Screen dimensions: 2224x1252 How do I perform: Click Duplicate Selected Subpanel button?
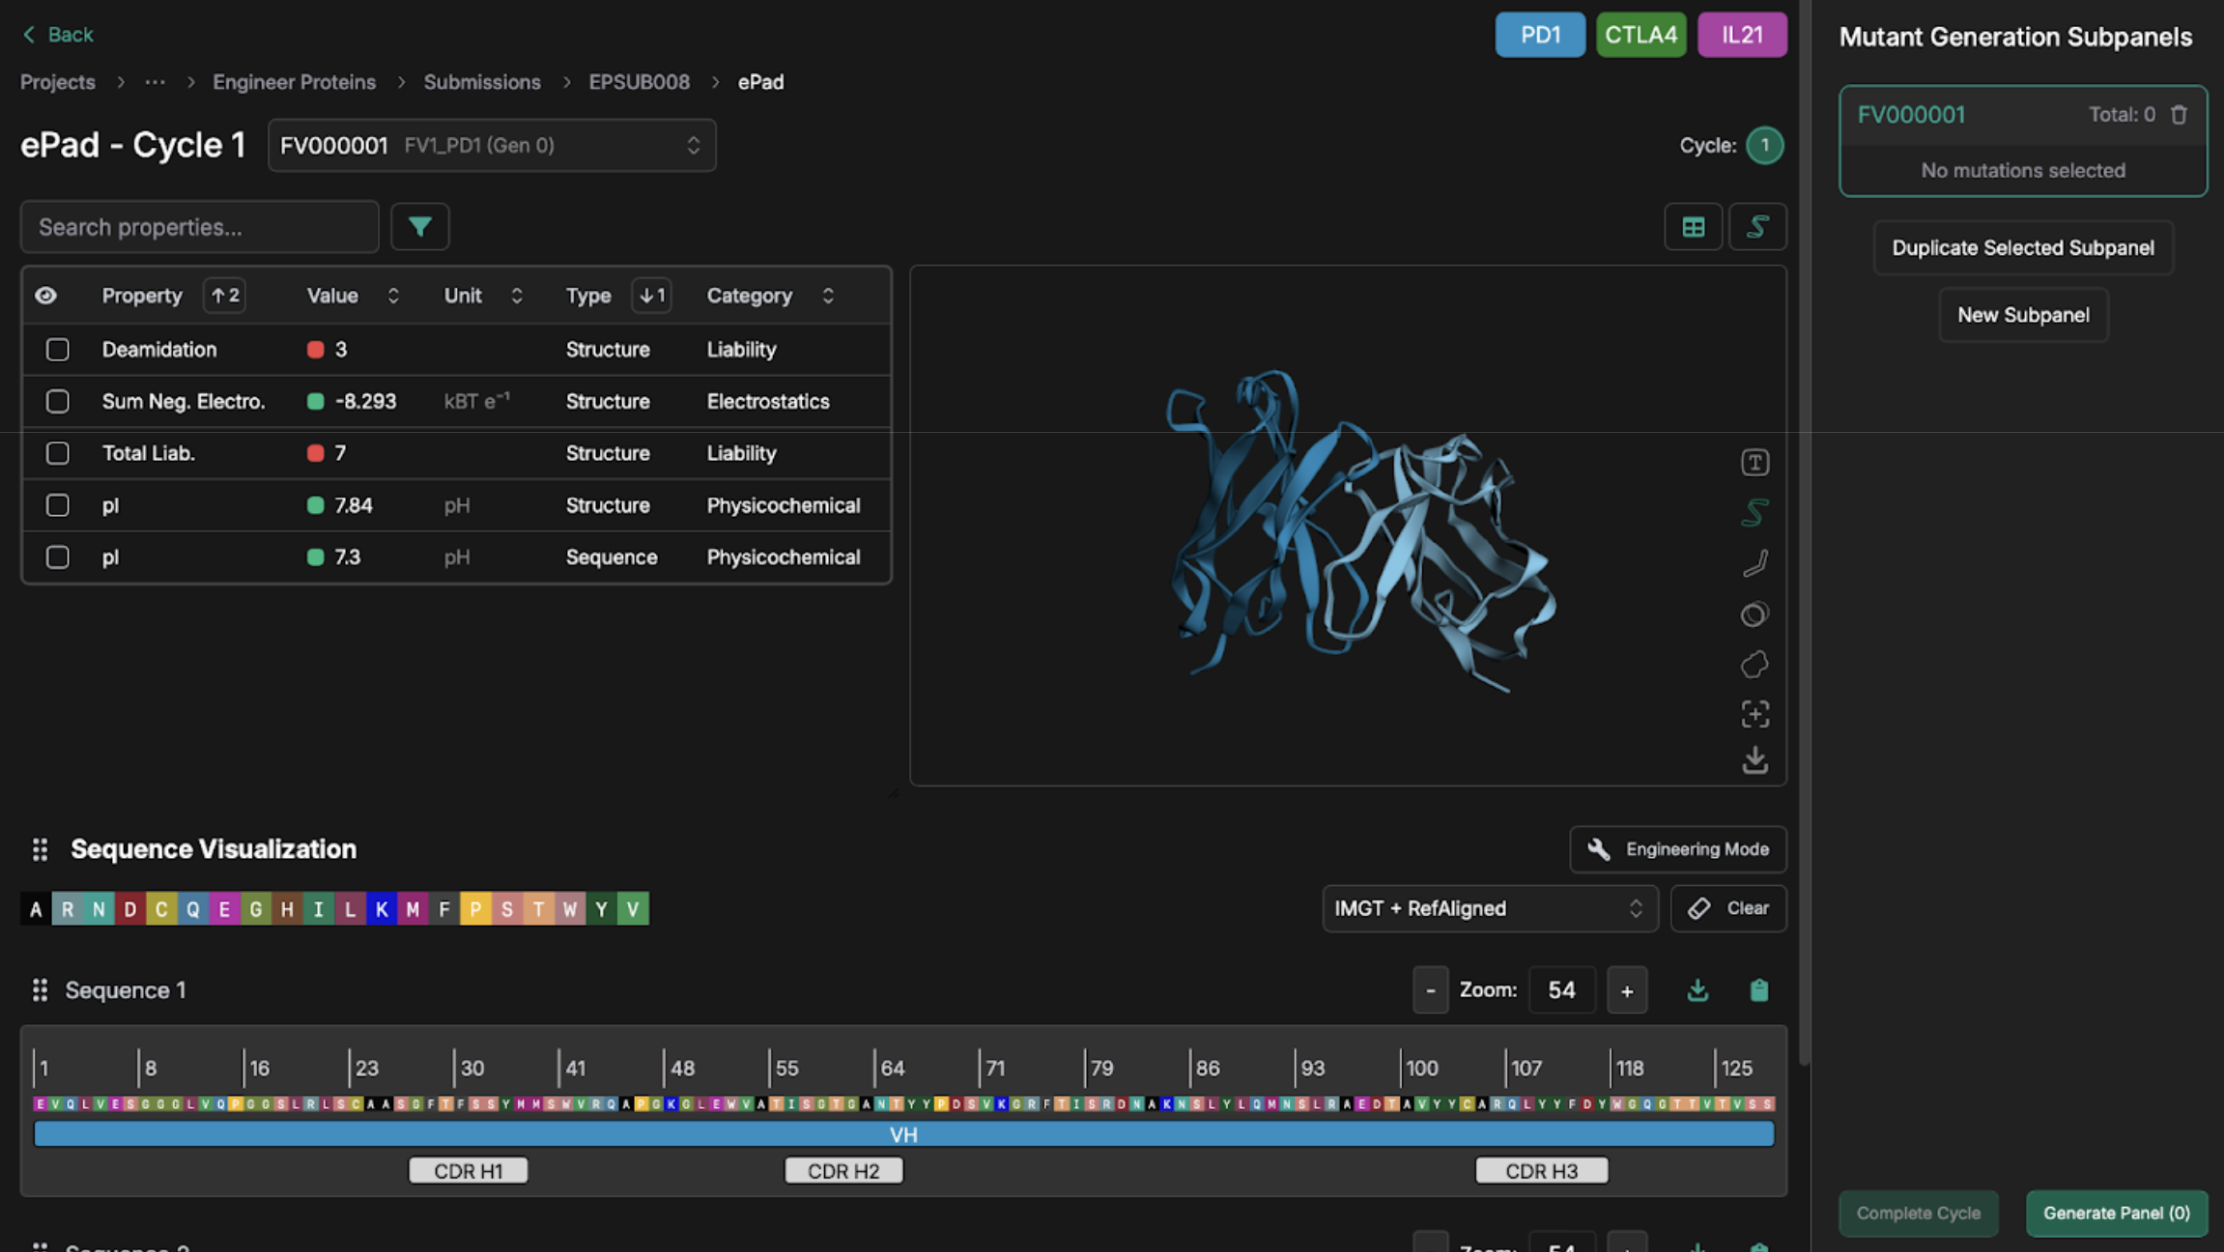pos(2022,248)
